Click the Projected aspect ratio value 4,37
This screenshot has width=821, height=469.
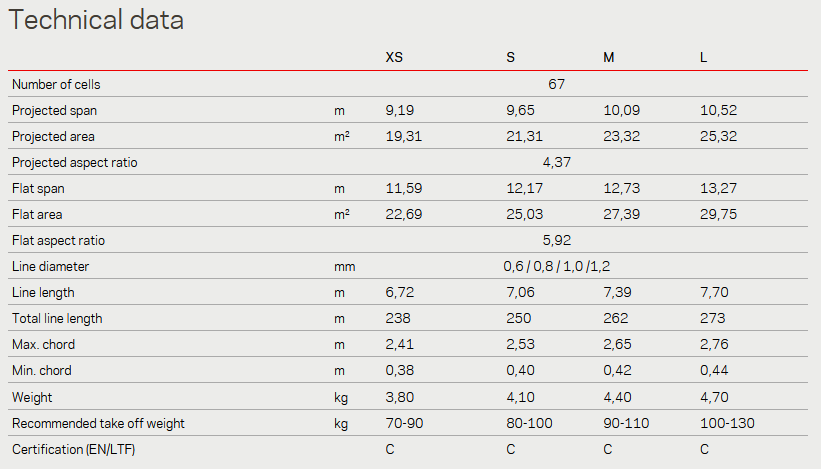pos(557,162)
